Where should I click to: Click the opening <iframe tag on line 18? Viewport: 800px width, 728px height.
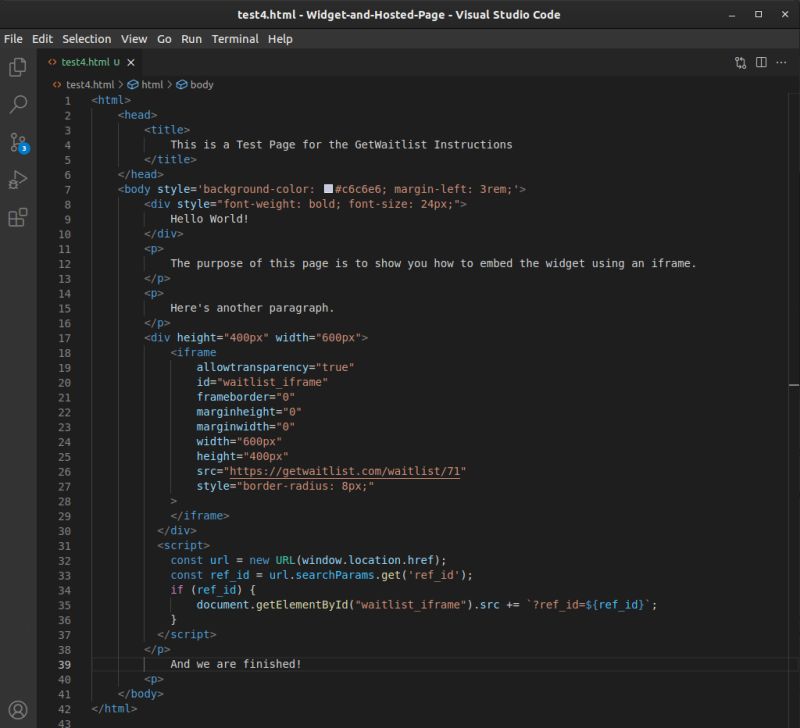193,353
